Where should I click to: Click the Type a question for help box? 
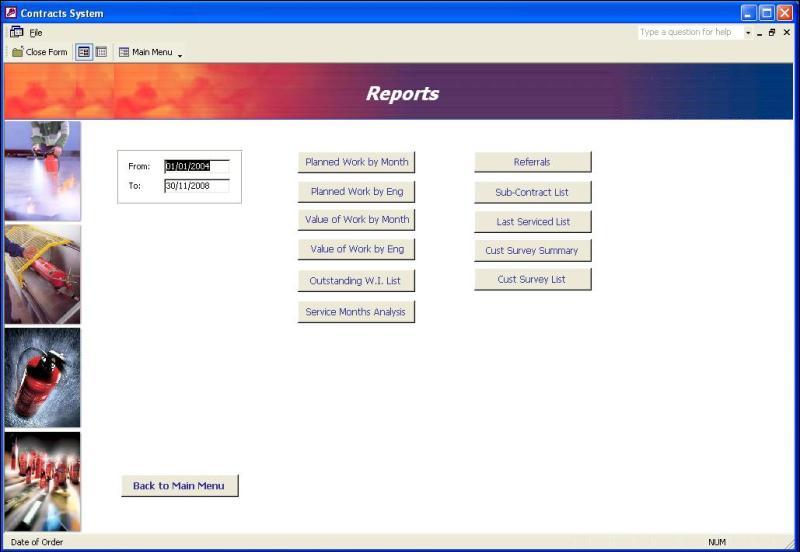(x=689, y=33)
